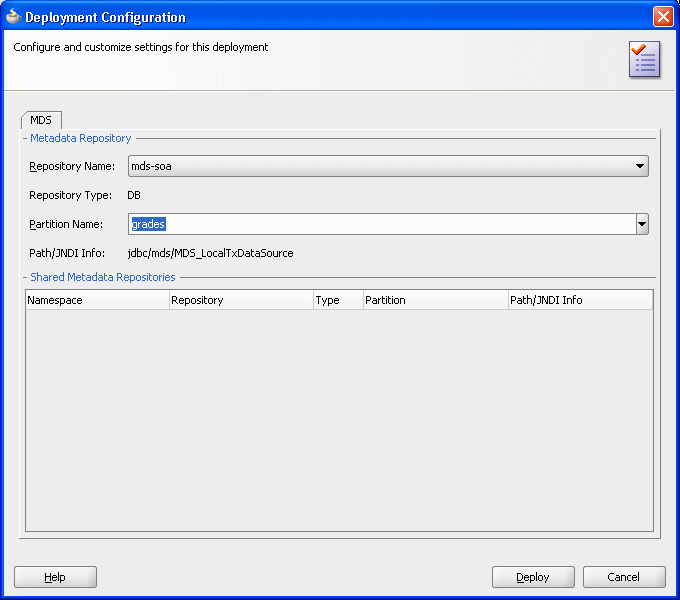
Task: Select the Partition column header
Action: coord(435,300)
